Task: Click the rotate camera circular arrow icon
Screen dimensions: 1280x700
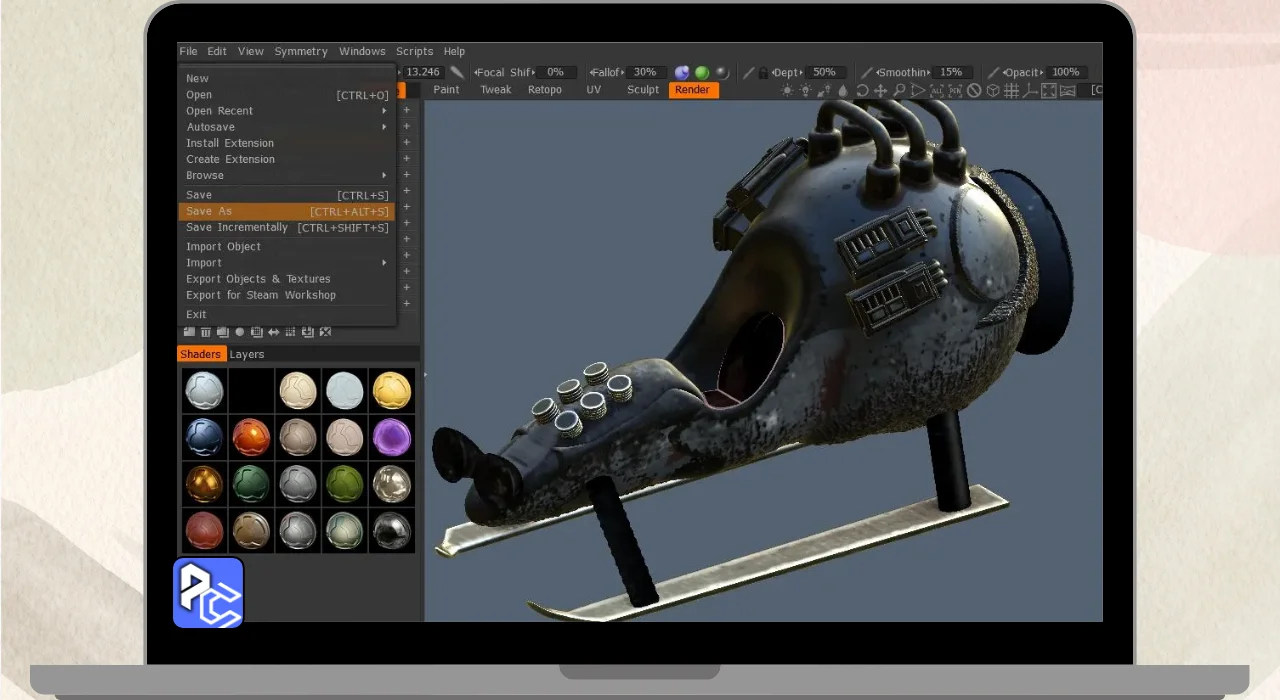Action: [862, 90]
